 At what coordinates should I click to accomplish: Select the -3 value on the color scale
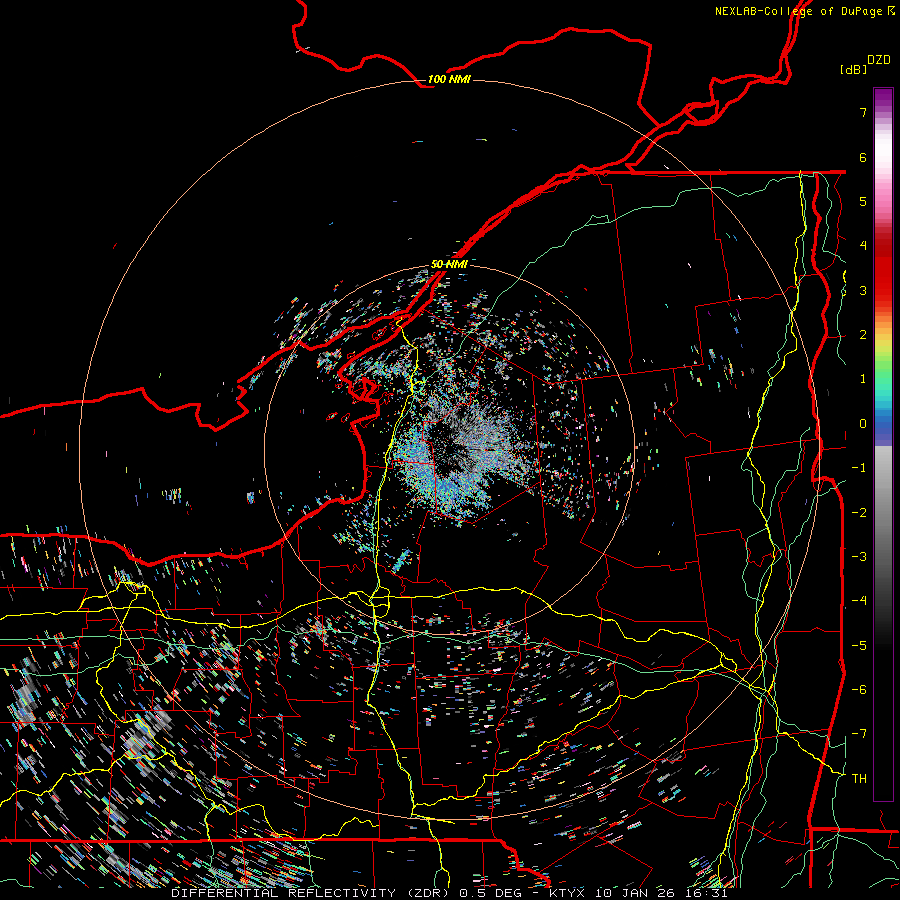point(859,557)
